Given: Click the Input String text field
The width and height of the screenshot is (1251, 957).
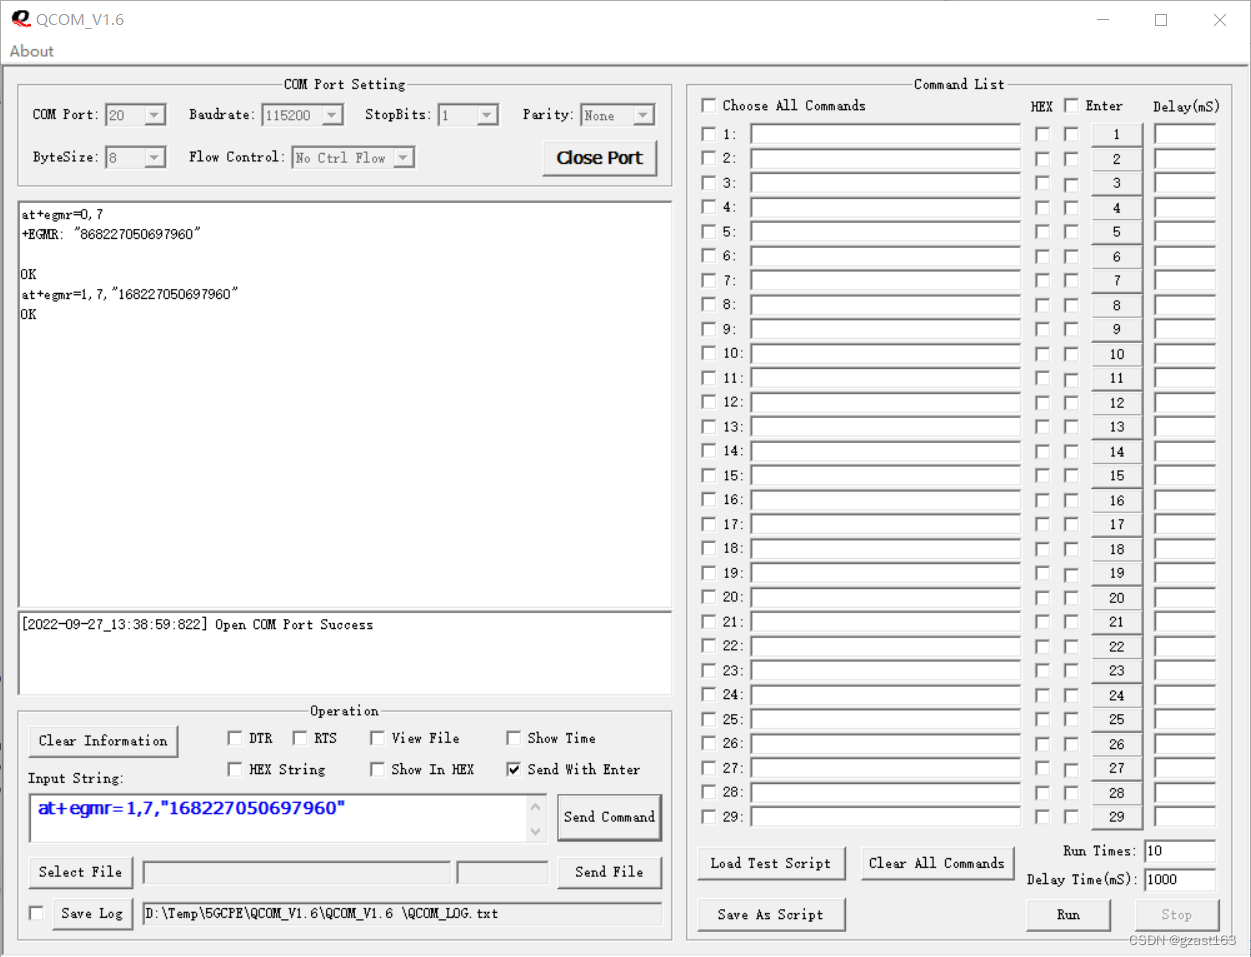Looking at the screenshot, I should tap(280, 818).
